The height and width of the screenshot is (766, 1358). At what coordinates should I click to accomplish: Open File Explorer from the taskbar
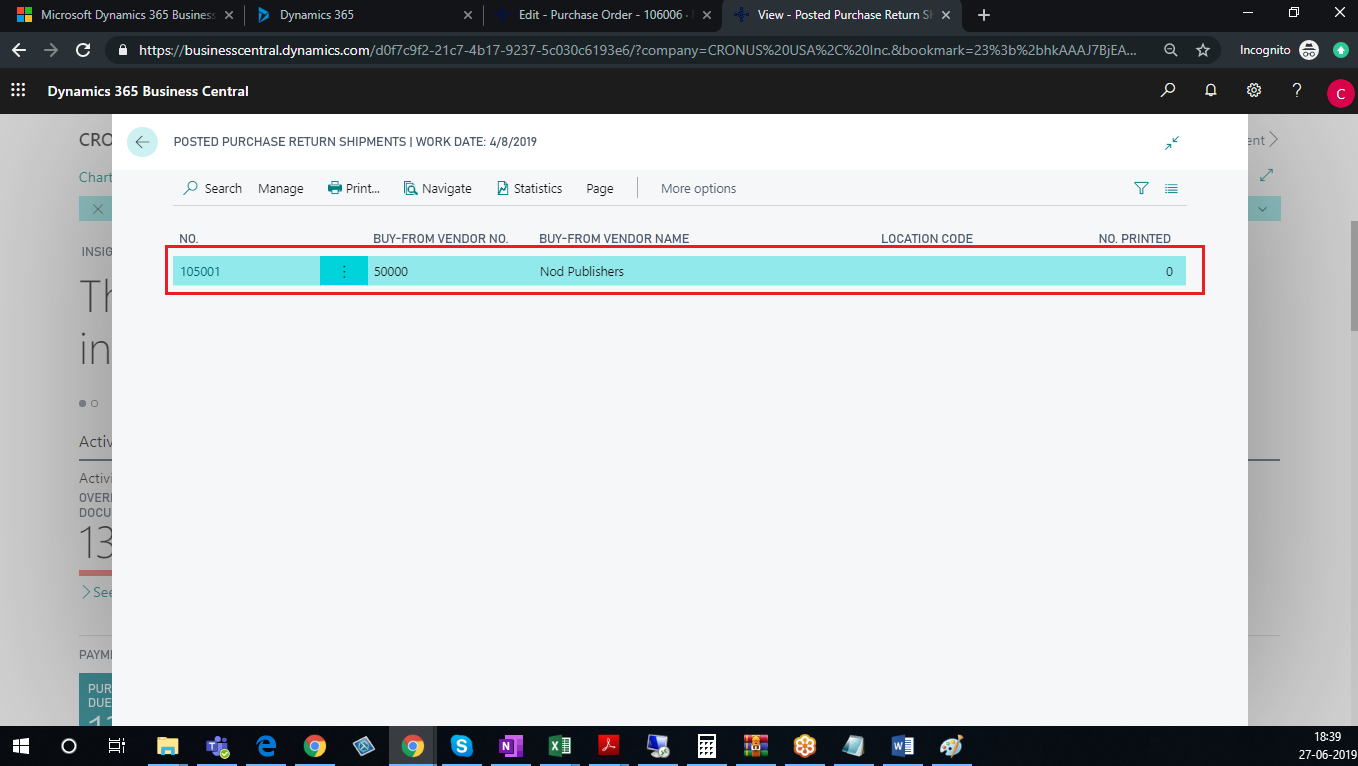(167, 746)
